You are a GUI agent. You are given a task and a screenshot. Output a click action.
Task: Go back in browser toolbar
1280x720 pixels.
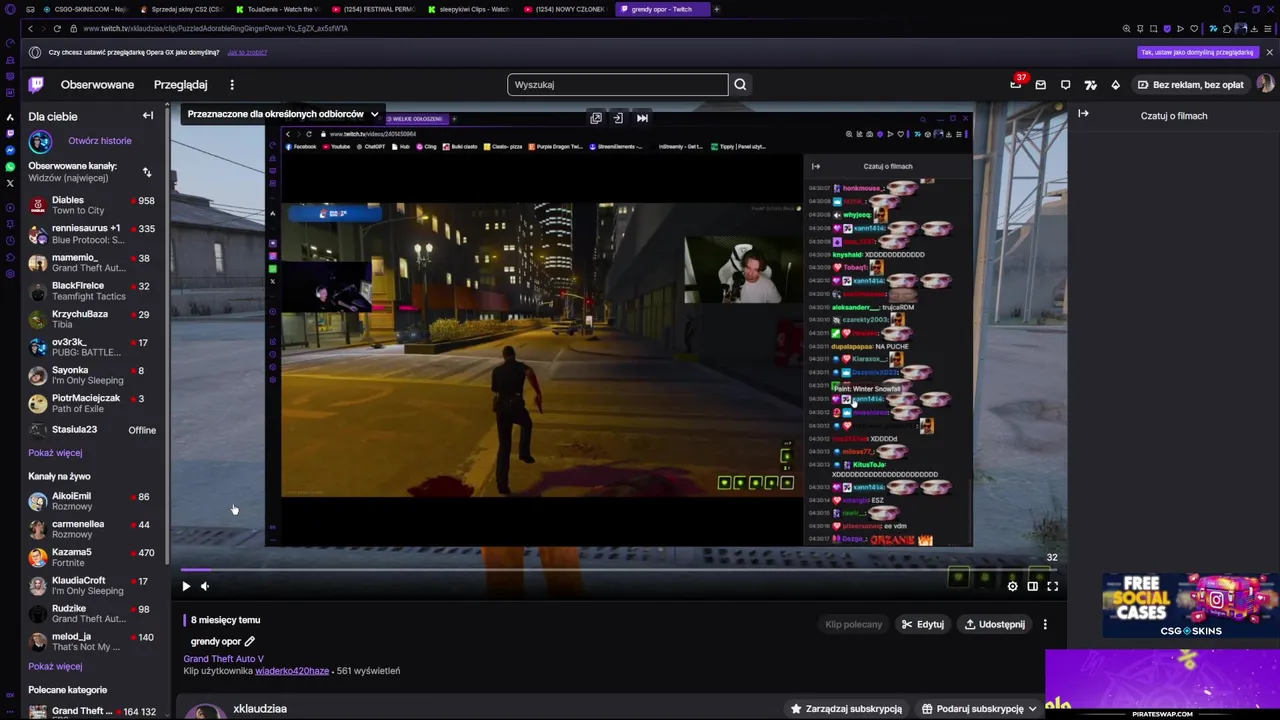pyautogui.click(x=30, y=28)
